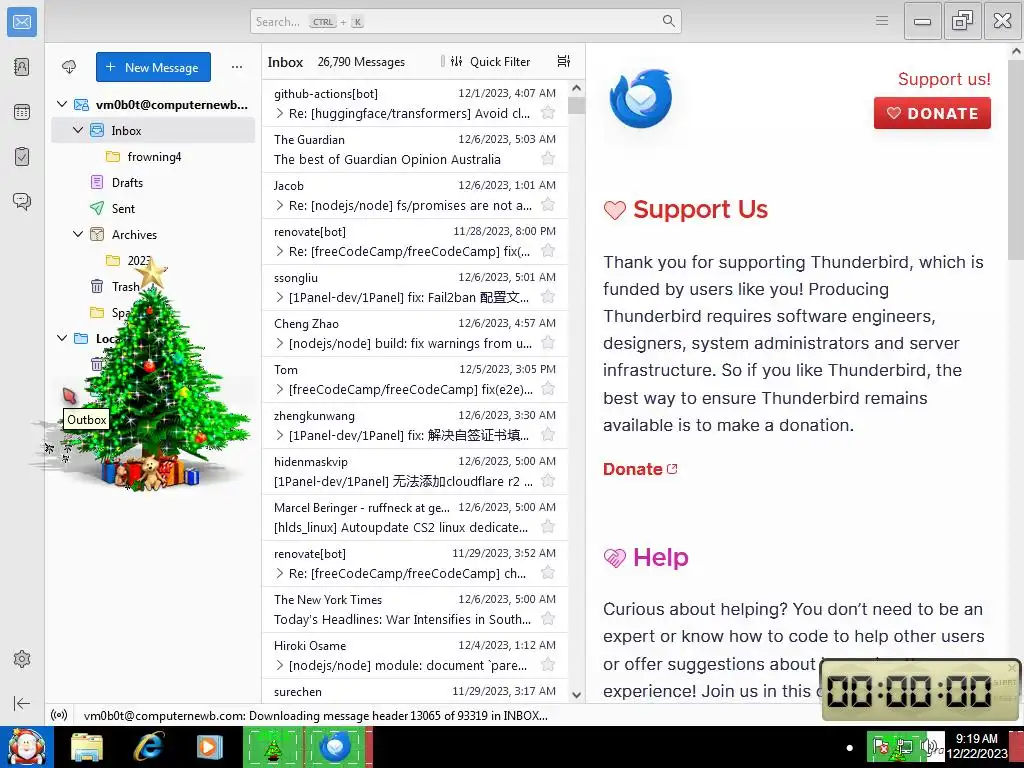The height and width of the screenshot is (768, 1024).
Task: Click message list scroll down arrow
Action: [x=576, y=695]
